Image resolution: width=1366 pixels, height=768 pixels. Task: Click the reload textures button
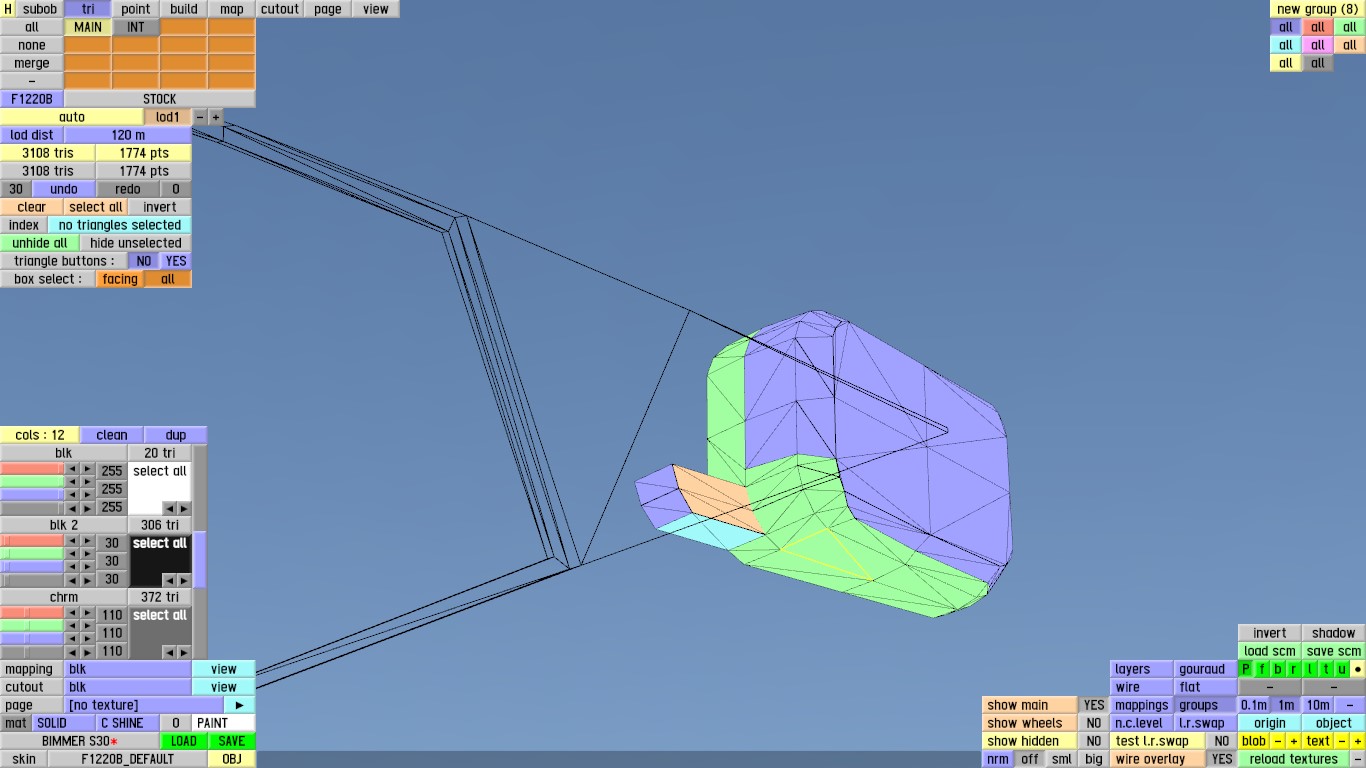tap(1294, 759)
